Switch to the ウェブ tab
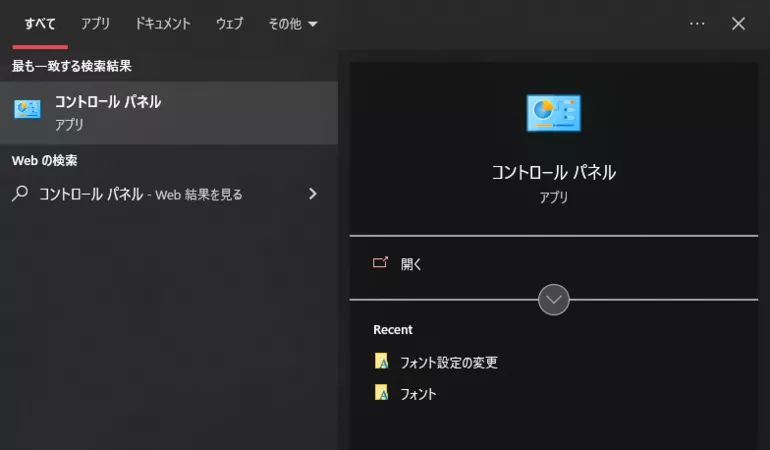Screen dimensions: 770x450 pyautogui.click(x=229, y=24)
